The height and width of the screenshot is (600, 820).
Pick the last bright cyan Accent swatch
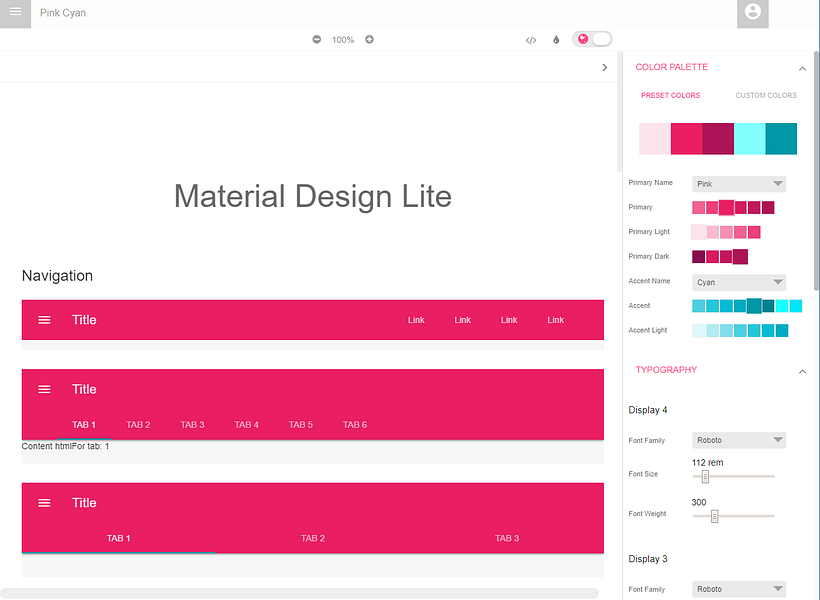pos(795,306)
